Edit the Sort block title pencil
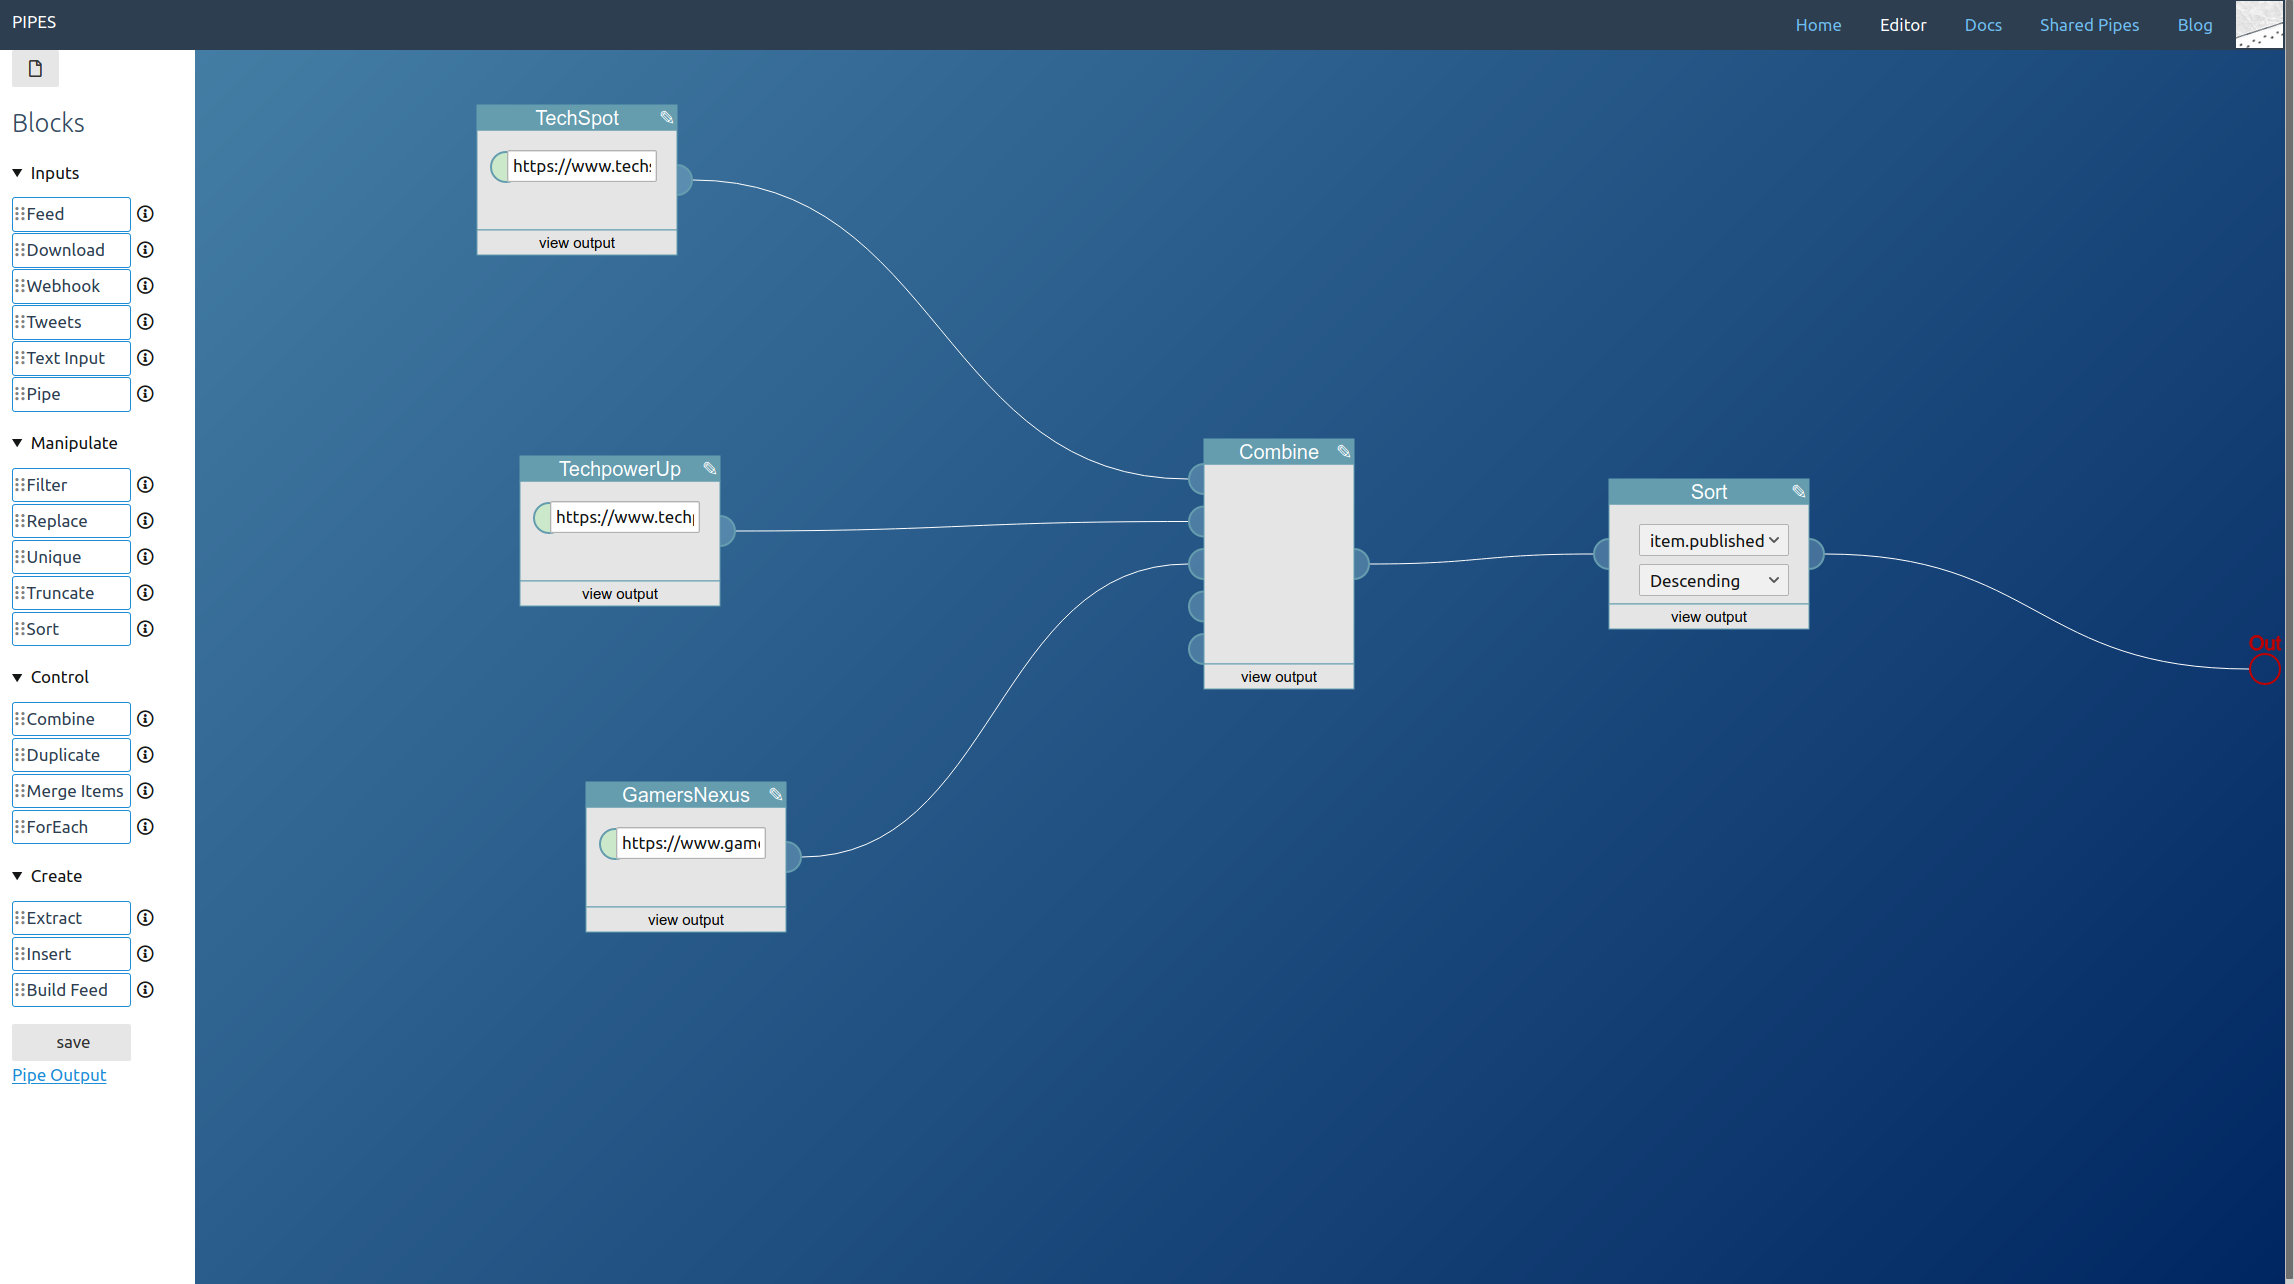Viewport: 2294px width, 1284px height. pyautogui.click(x=1798, y=491)
